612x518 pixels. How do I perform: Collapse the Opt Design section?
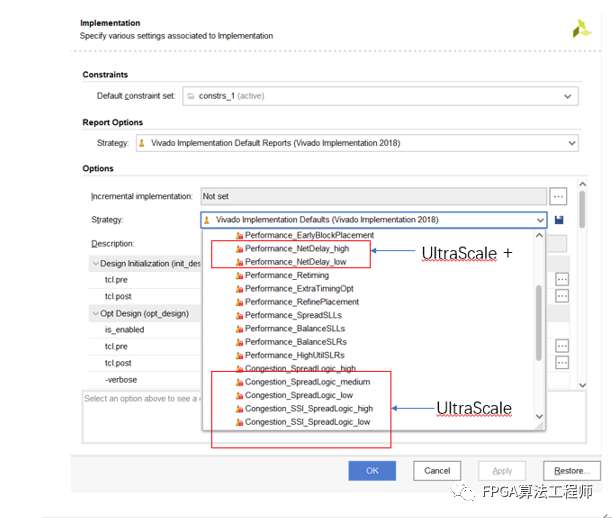[93, 314]
